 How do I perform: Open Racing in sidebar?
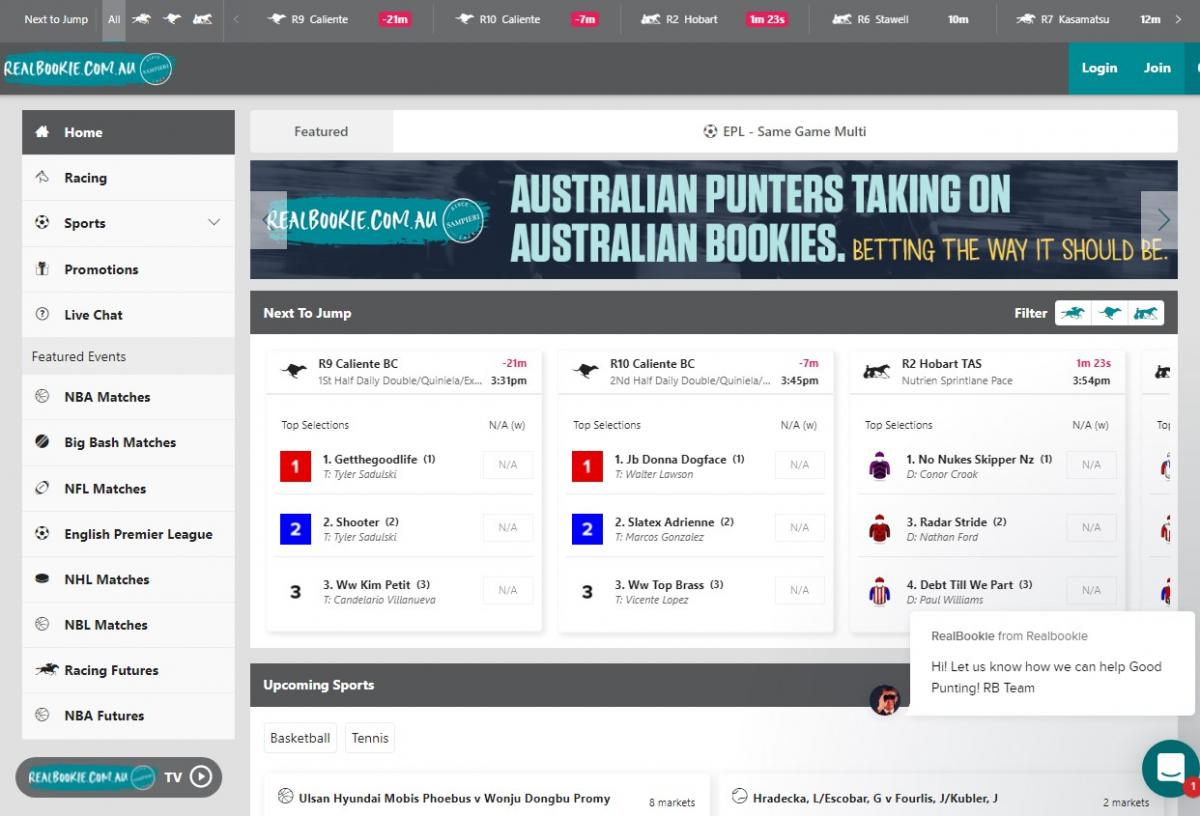click(128, 178)
